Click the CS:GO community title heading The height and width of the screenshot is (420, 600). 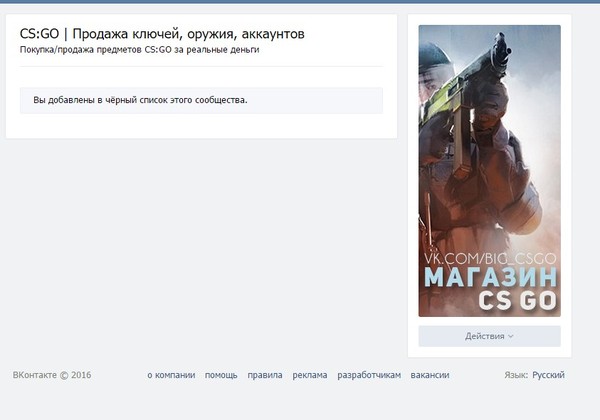click(x=162, y=34)
